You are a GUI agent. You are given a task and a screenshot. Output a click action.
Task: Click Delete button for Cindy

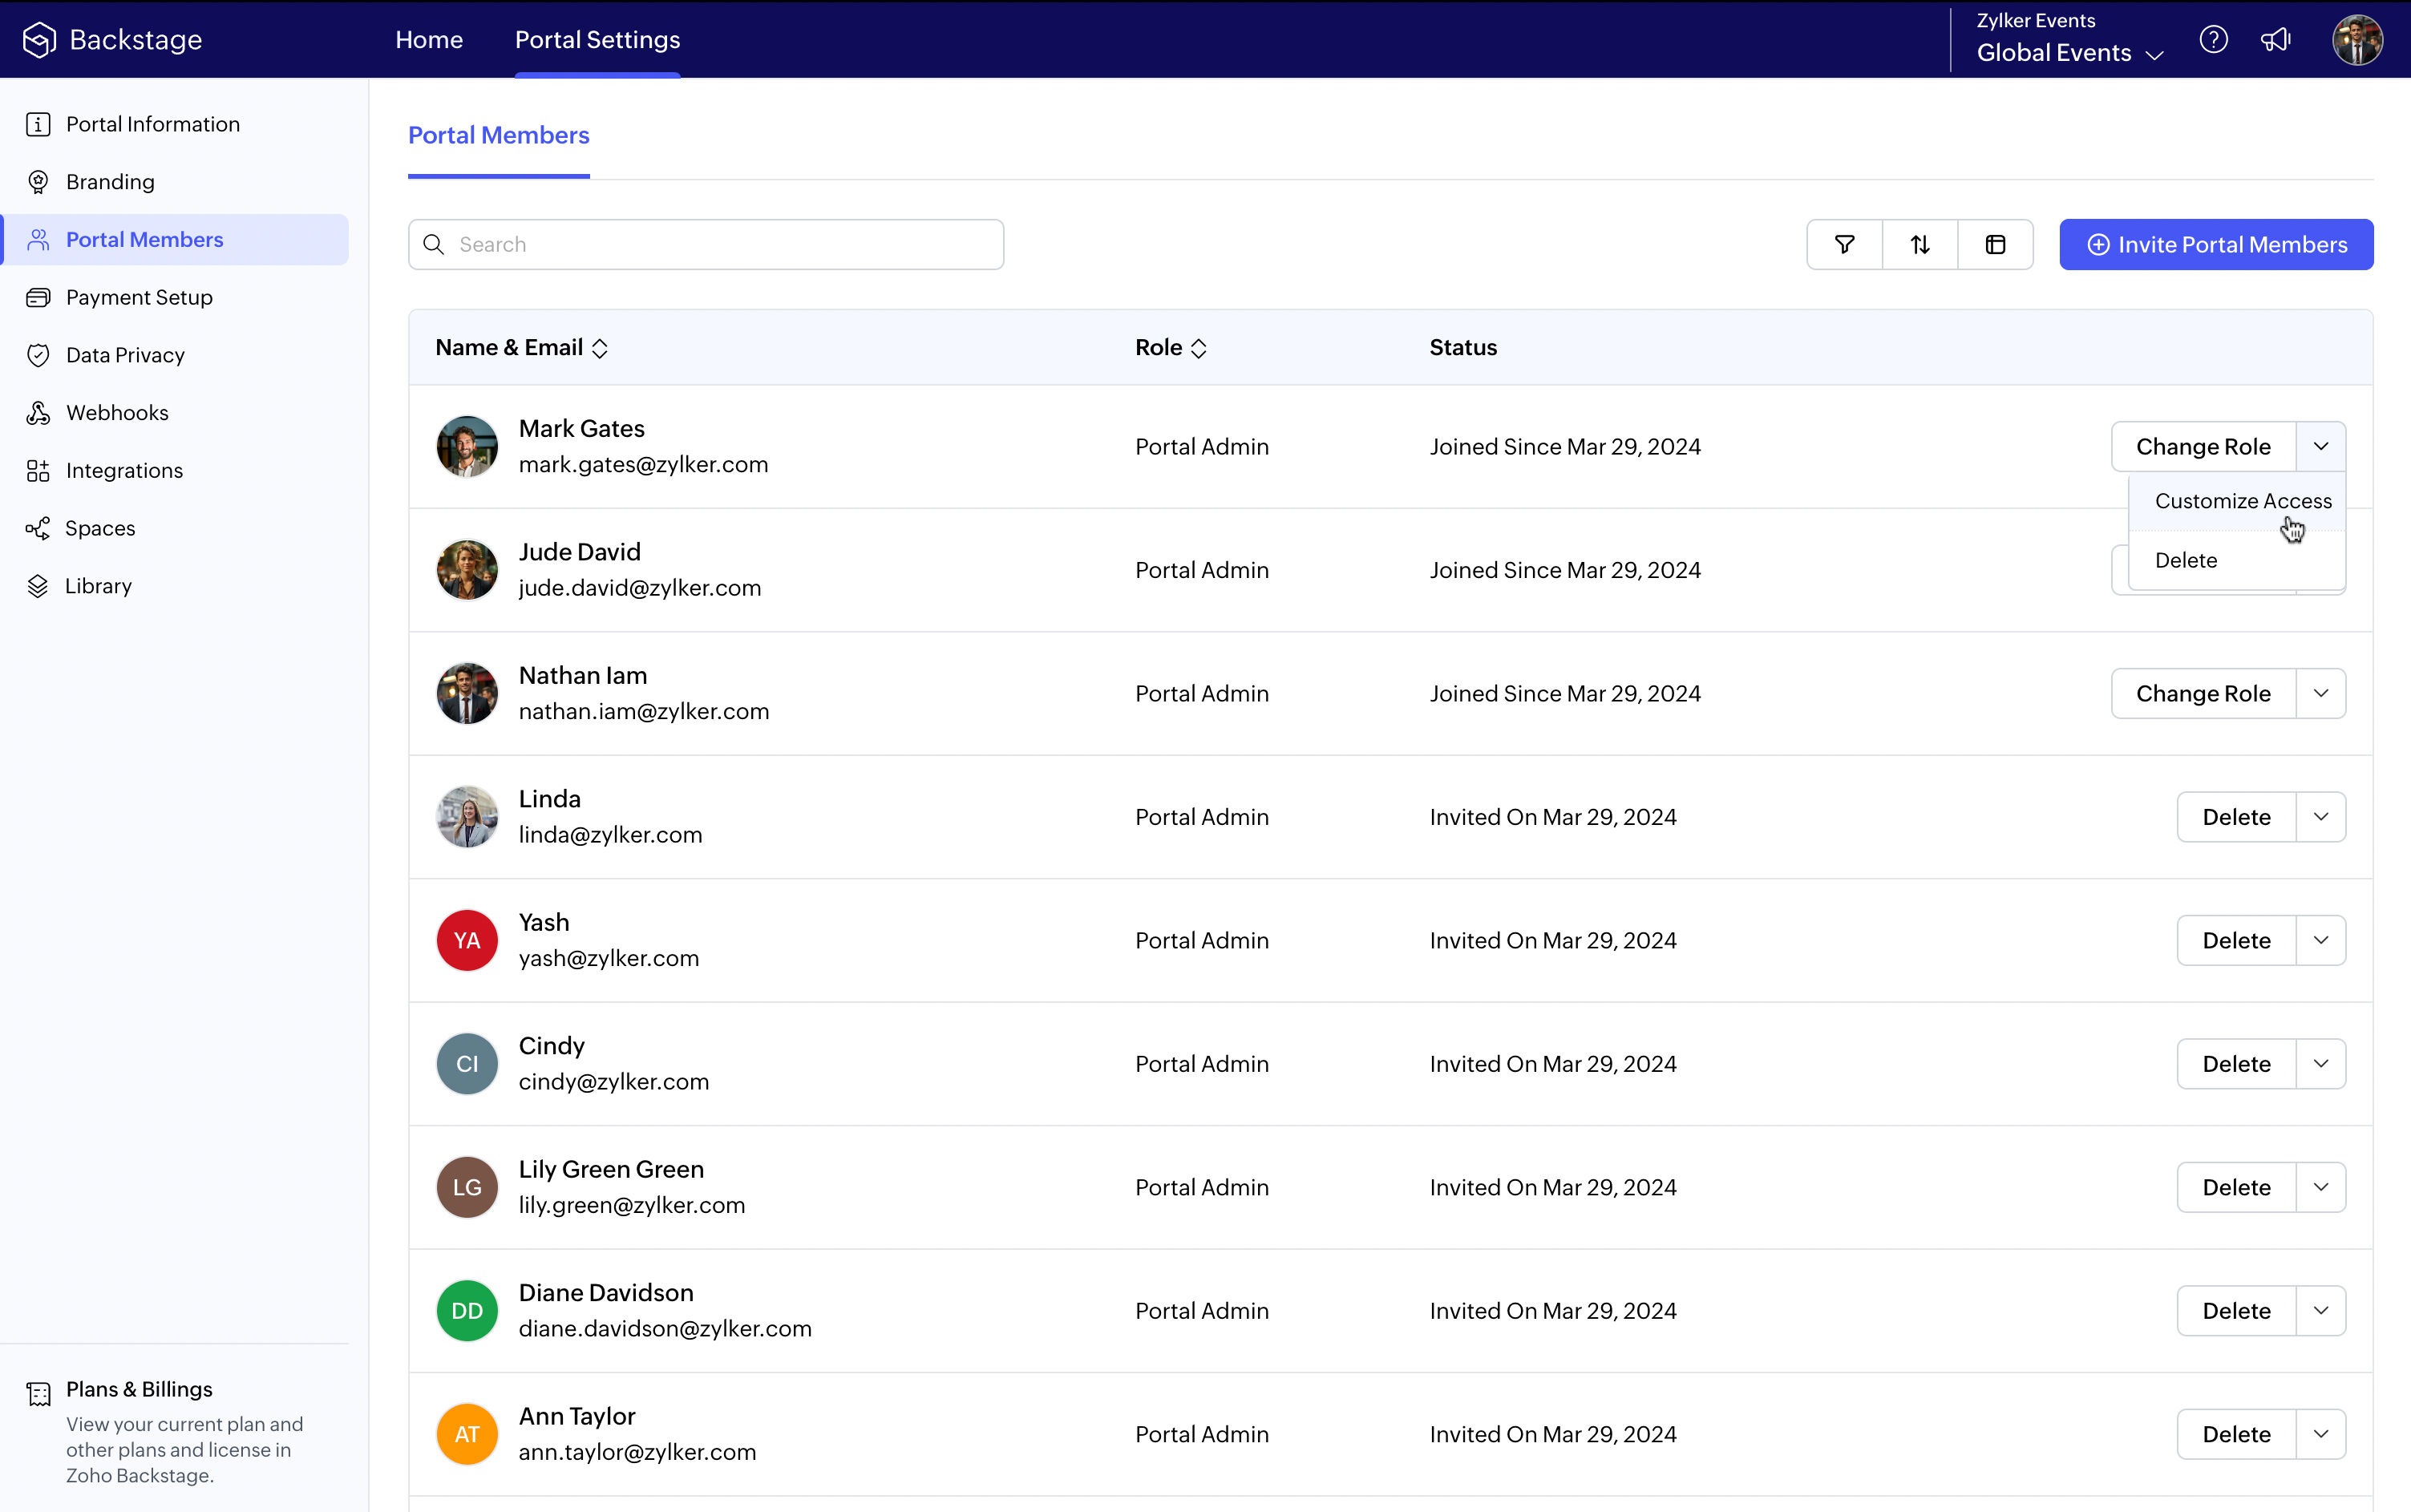[x=2236, y=1064]
